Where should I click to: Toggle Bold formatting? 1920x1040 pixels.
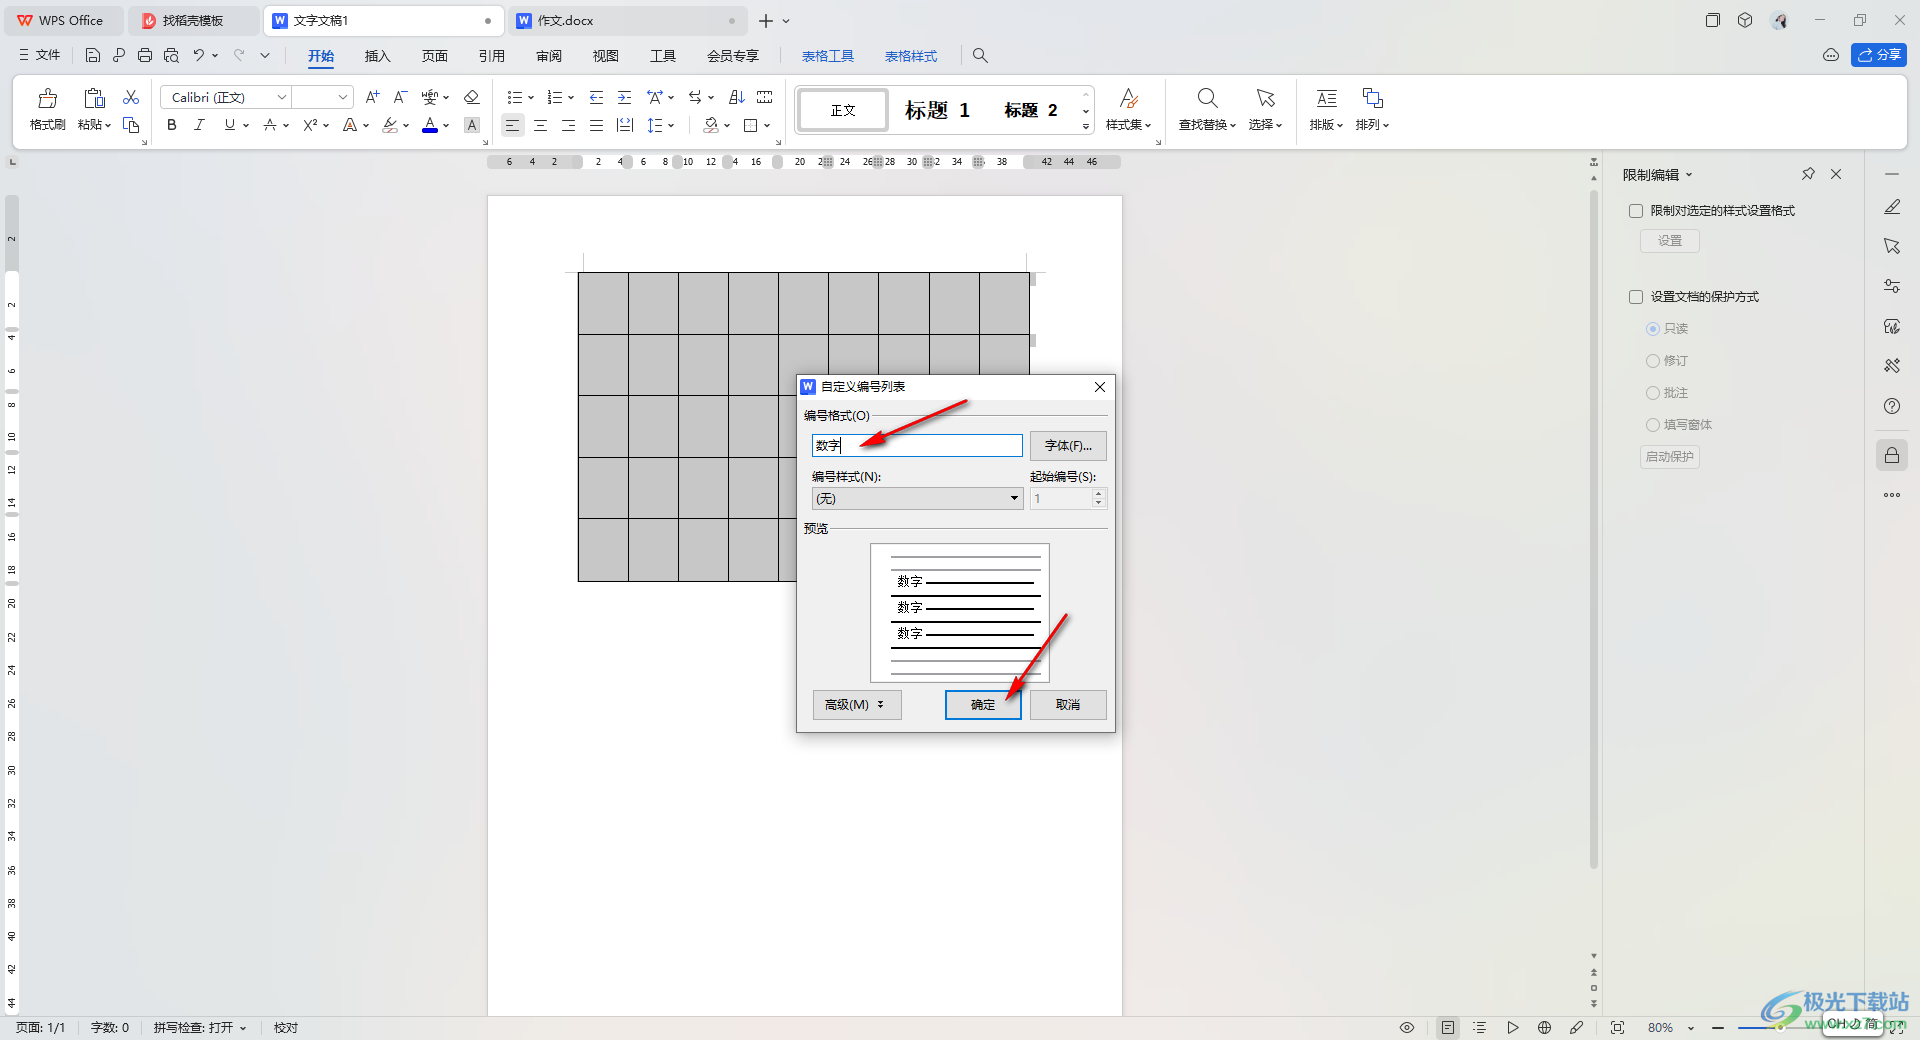pos(172,125)
